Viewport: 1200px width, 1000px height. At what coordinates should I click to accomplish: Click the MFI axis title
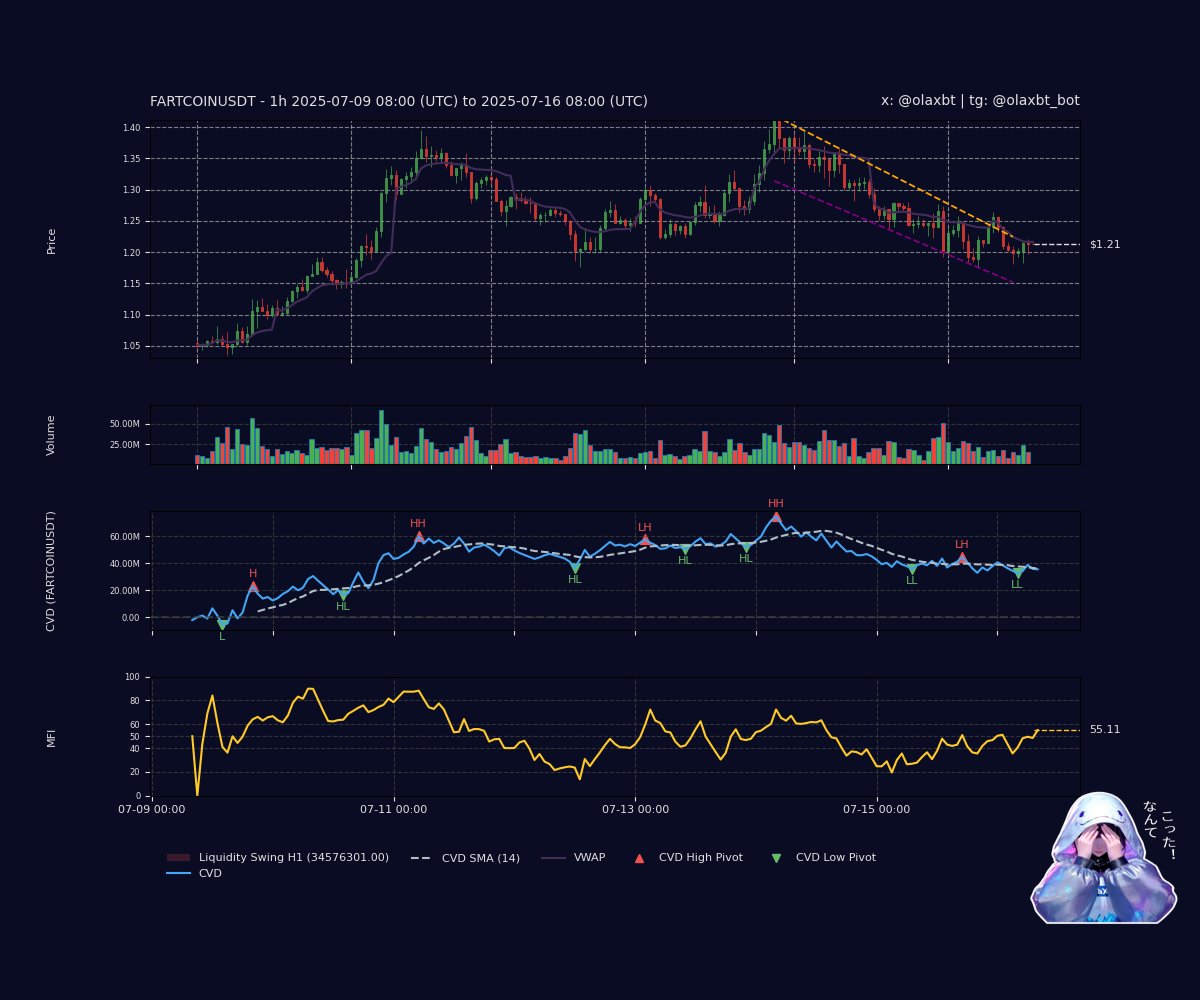click(x=51, y=737)
